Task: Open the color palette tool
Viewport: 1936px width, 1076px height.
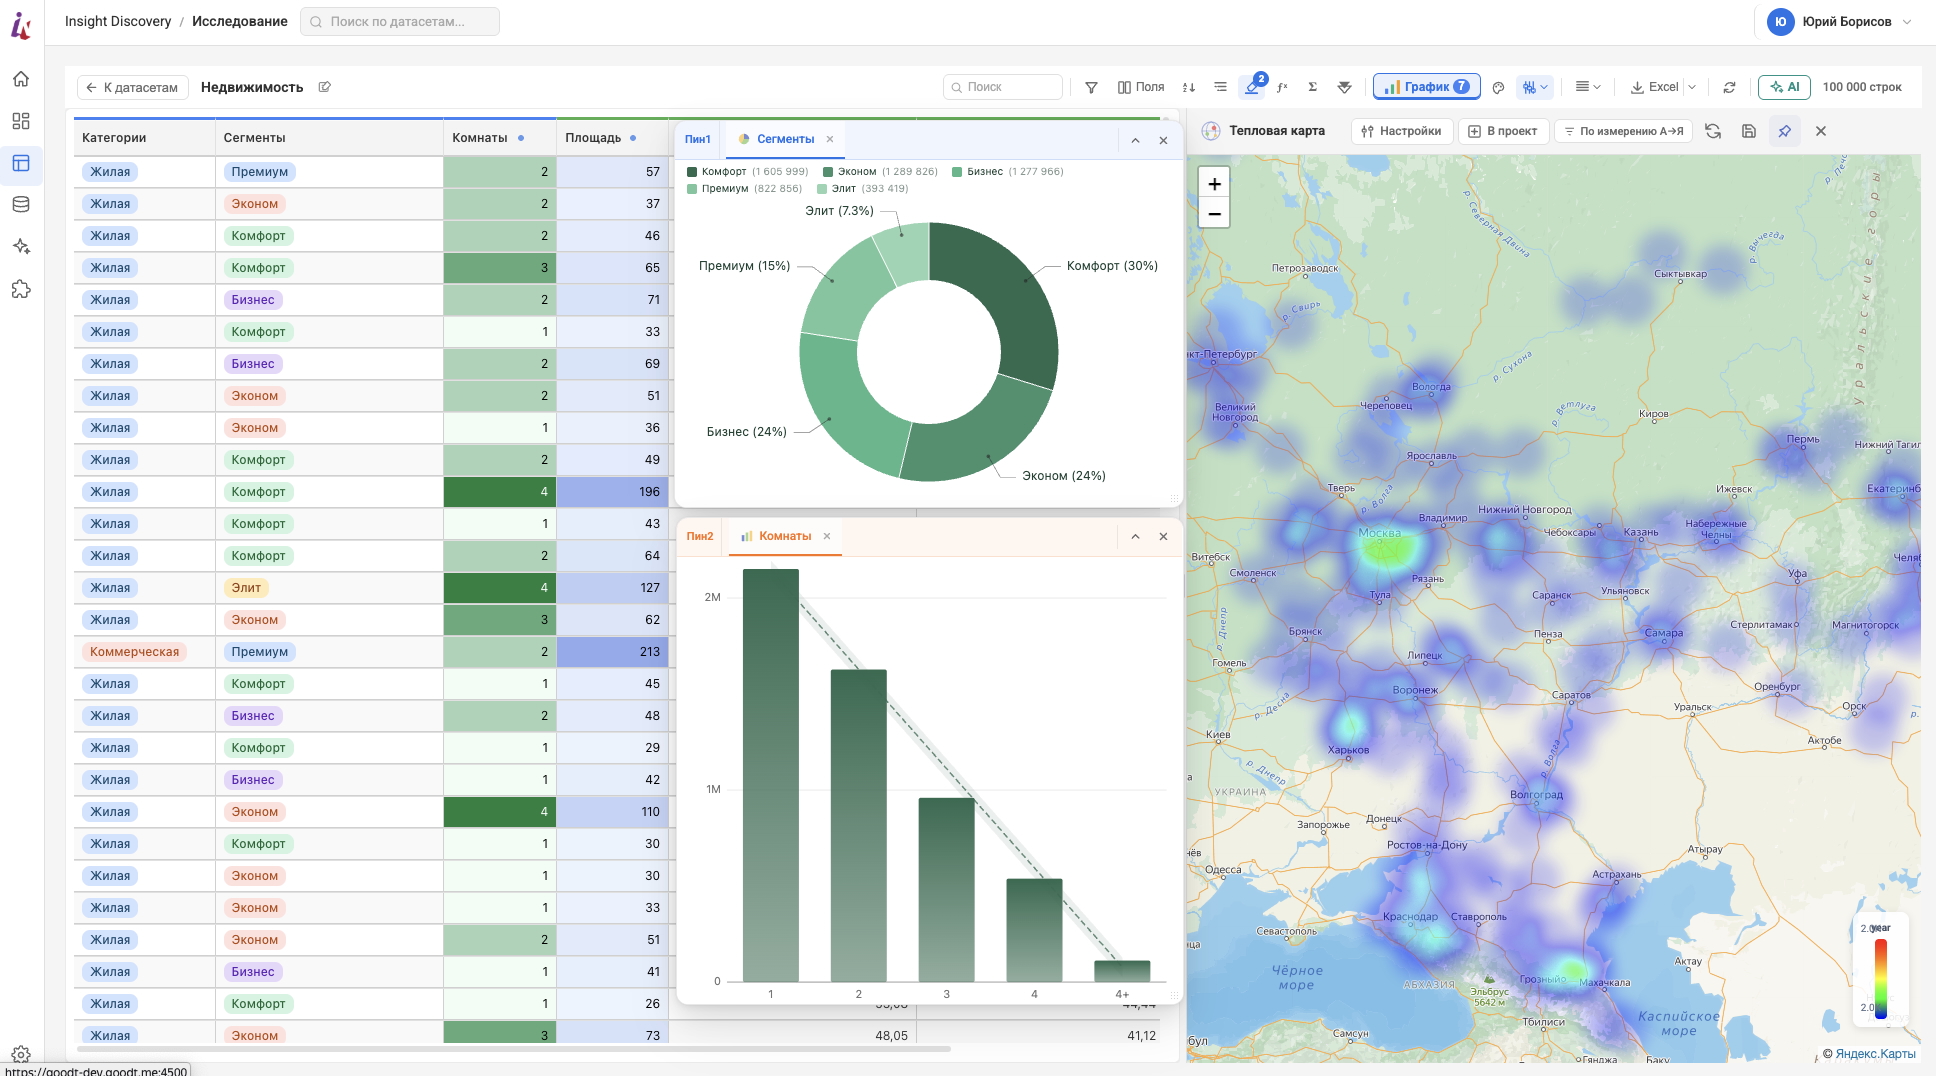Action: click(1498, 87)
